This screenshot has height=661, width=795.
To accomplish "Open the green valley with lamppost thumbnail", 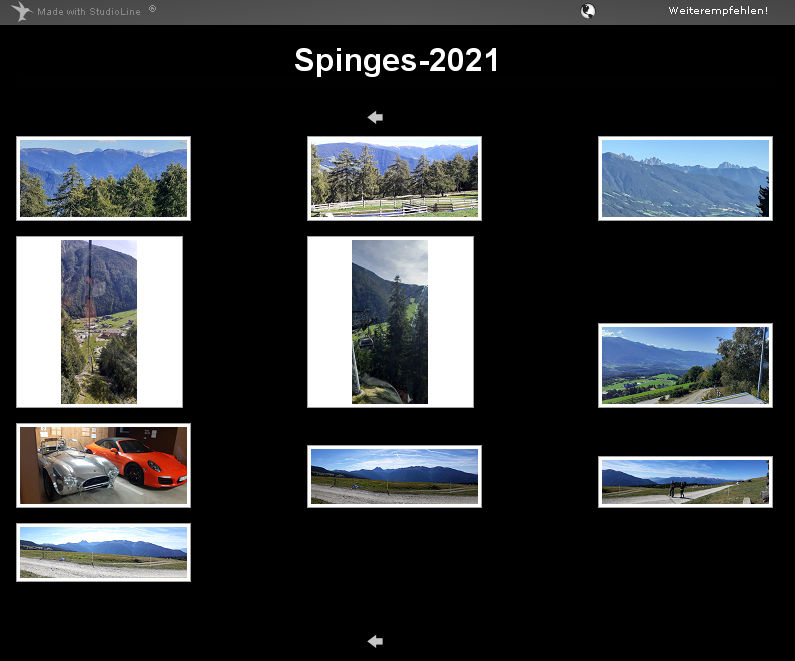I will click(685, 365).
